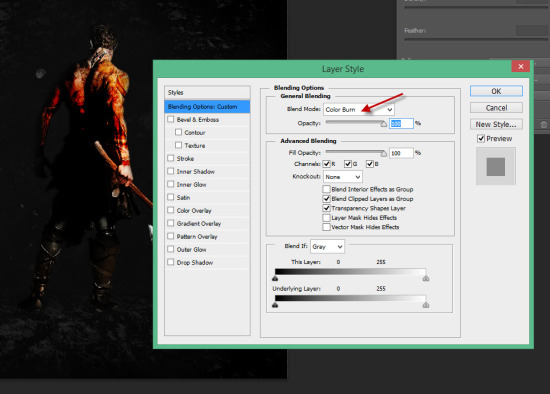Click This Layer black slider handle
Viewport: 550px width, 394px height.
tap(275, 278)
